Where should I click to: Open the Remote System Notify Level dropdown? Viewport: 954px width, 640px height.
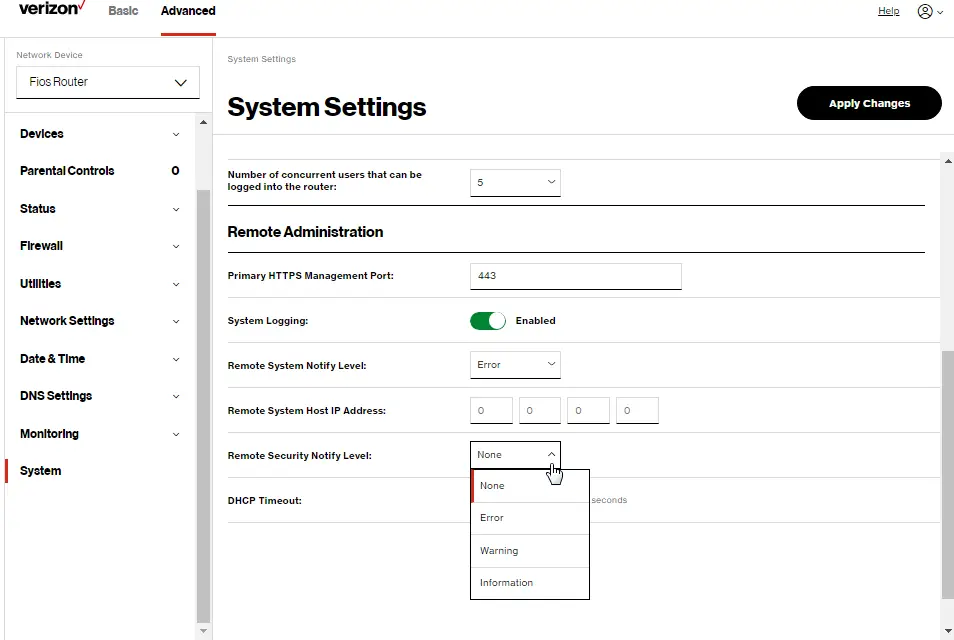tap(515, 364)
